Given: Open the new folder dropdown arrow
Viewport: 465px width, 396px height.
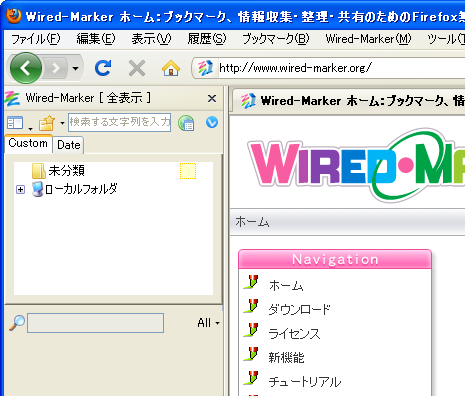Looking at the screenshot, I should (62, 123).
